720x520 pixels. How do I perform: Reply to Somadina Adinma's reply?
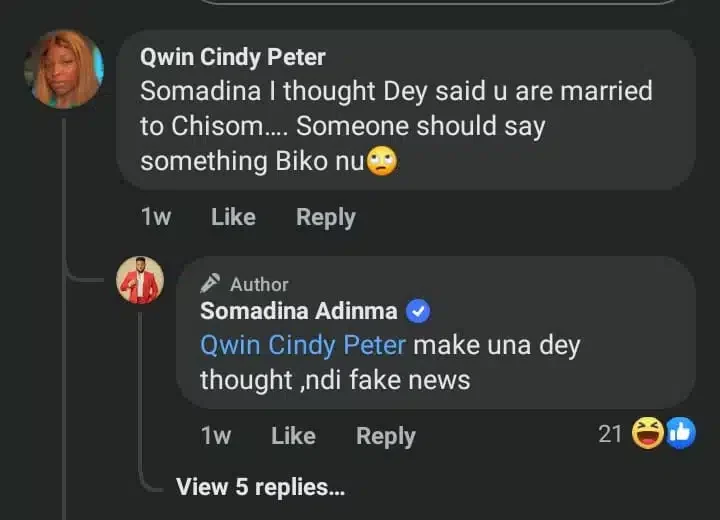[x=385, y=436]
